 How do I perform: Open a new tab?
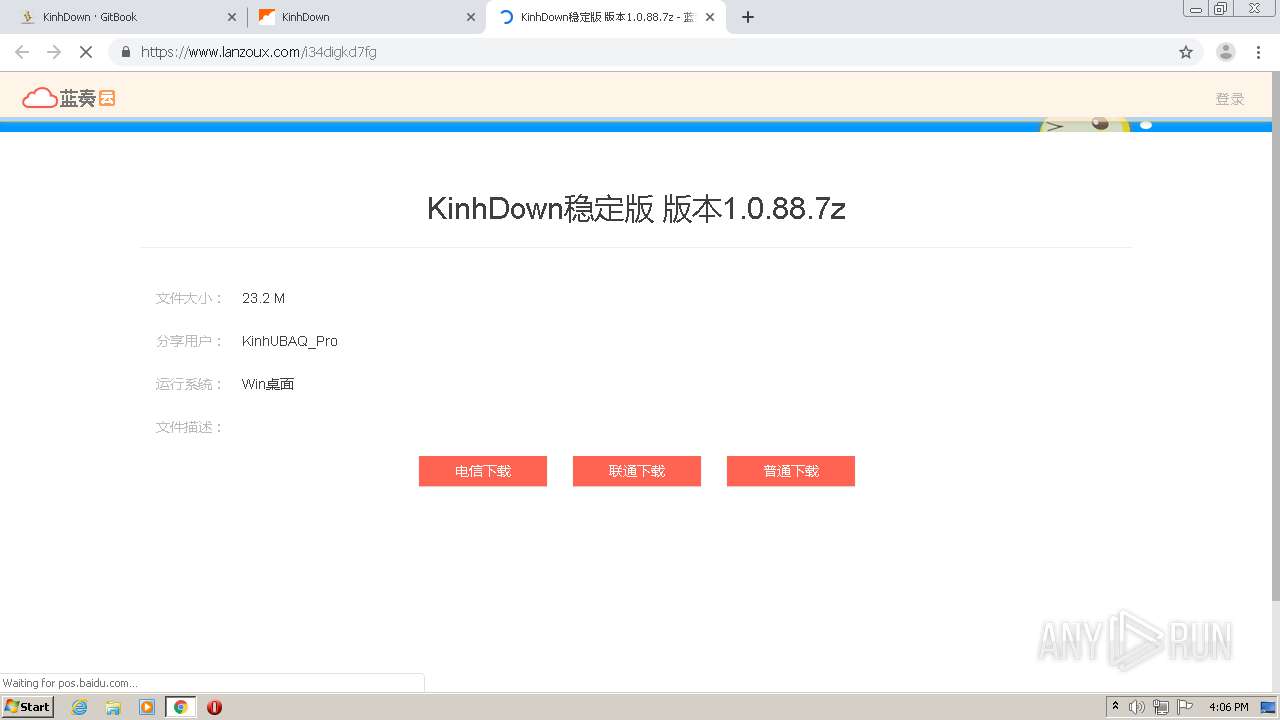click(x=748, y=17)
